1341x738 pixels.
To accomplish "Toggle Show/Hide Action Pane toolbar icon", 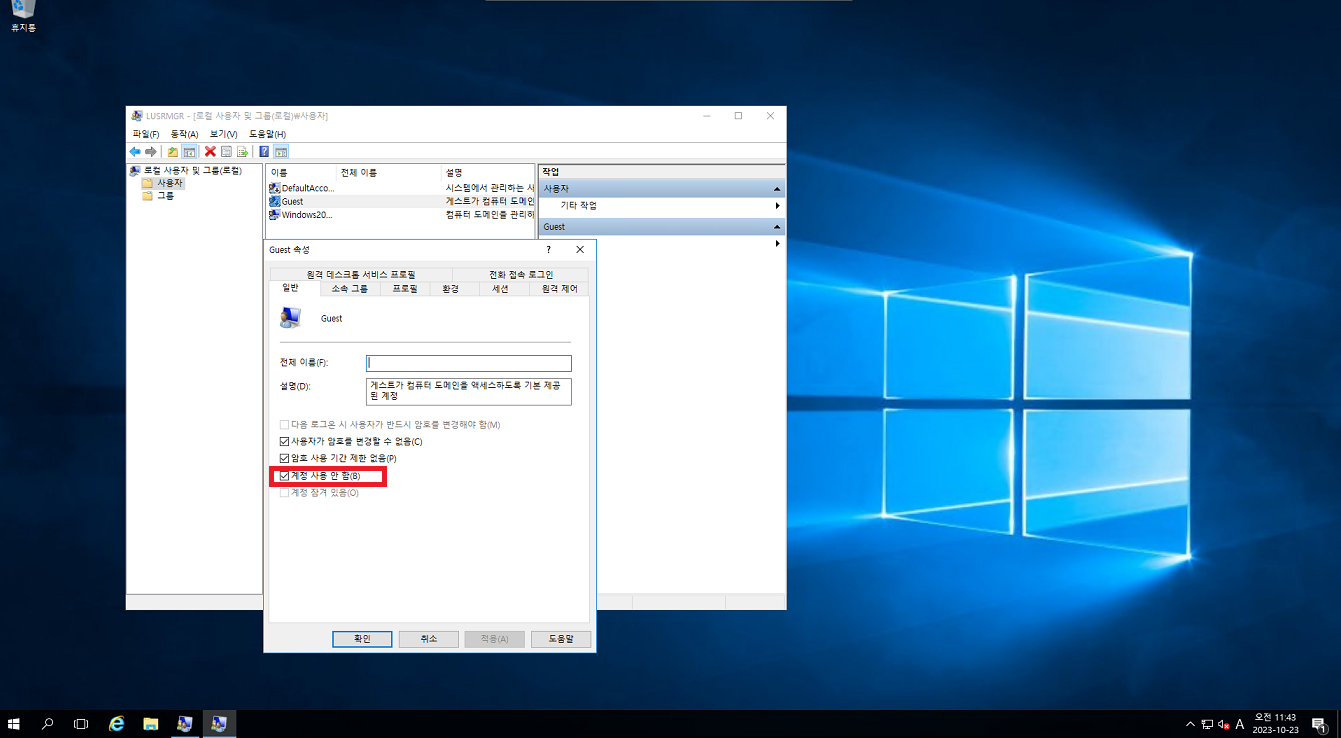I will [x=281, y=152].
